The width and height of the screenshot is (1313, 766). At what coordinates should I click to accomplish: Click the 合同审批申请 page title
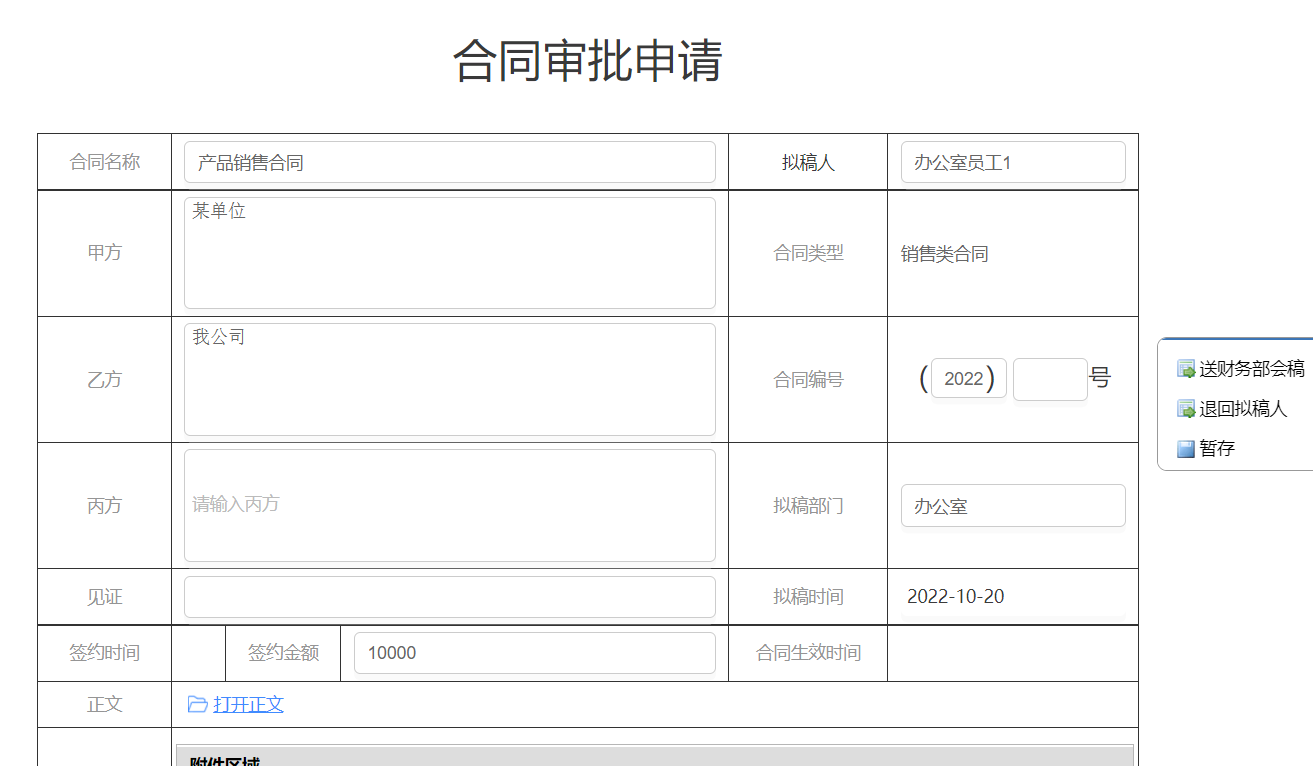tap(588, 61)
